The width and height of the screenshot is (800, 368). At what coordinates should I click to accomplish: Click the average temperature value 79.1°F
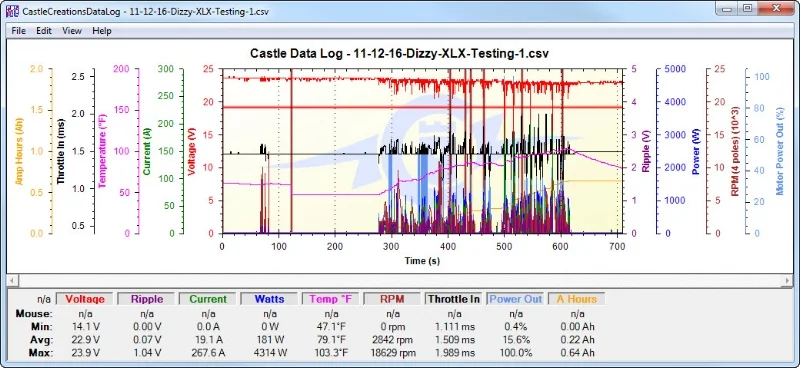click(x=331, y=339)
